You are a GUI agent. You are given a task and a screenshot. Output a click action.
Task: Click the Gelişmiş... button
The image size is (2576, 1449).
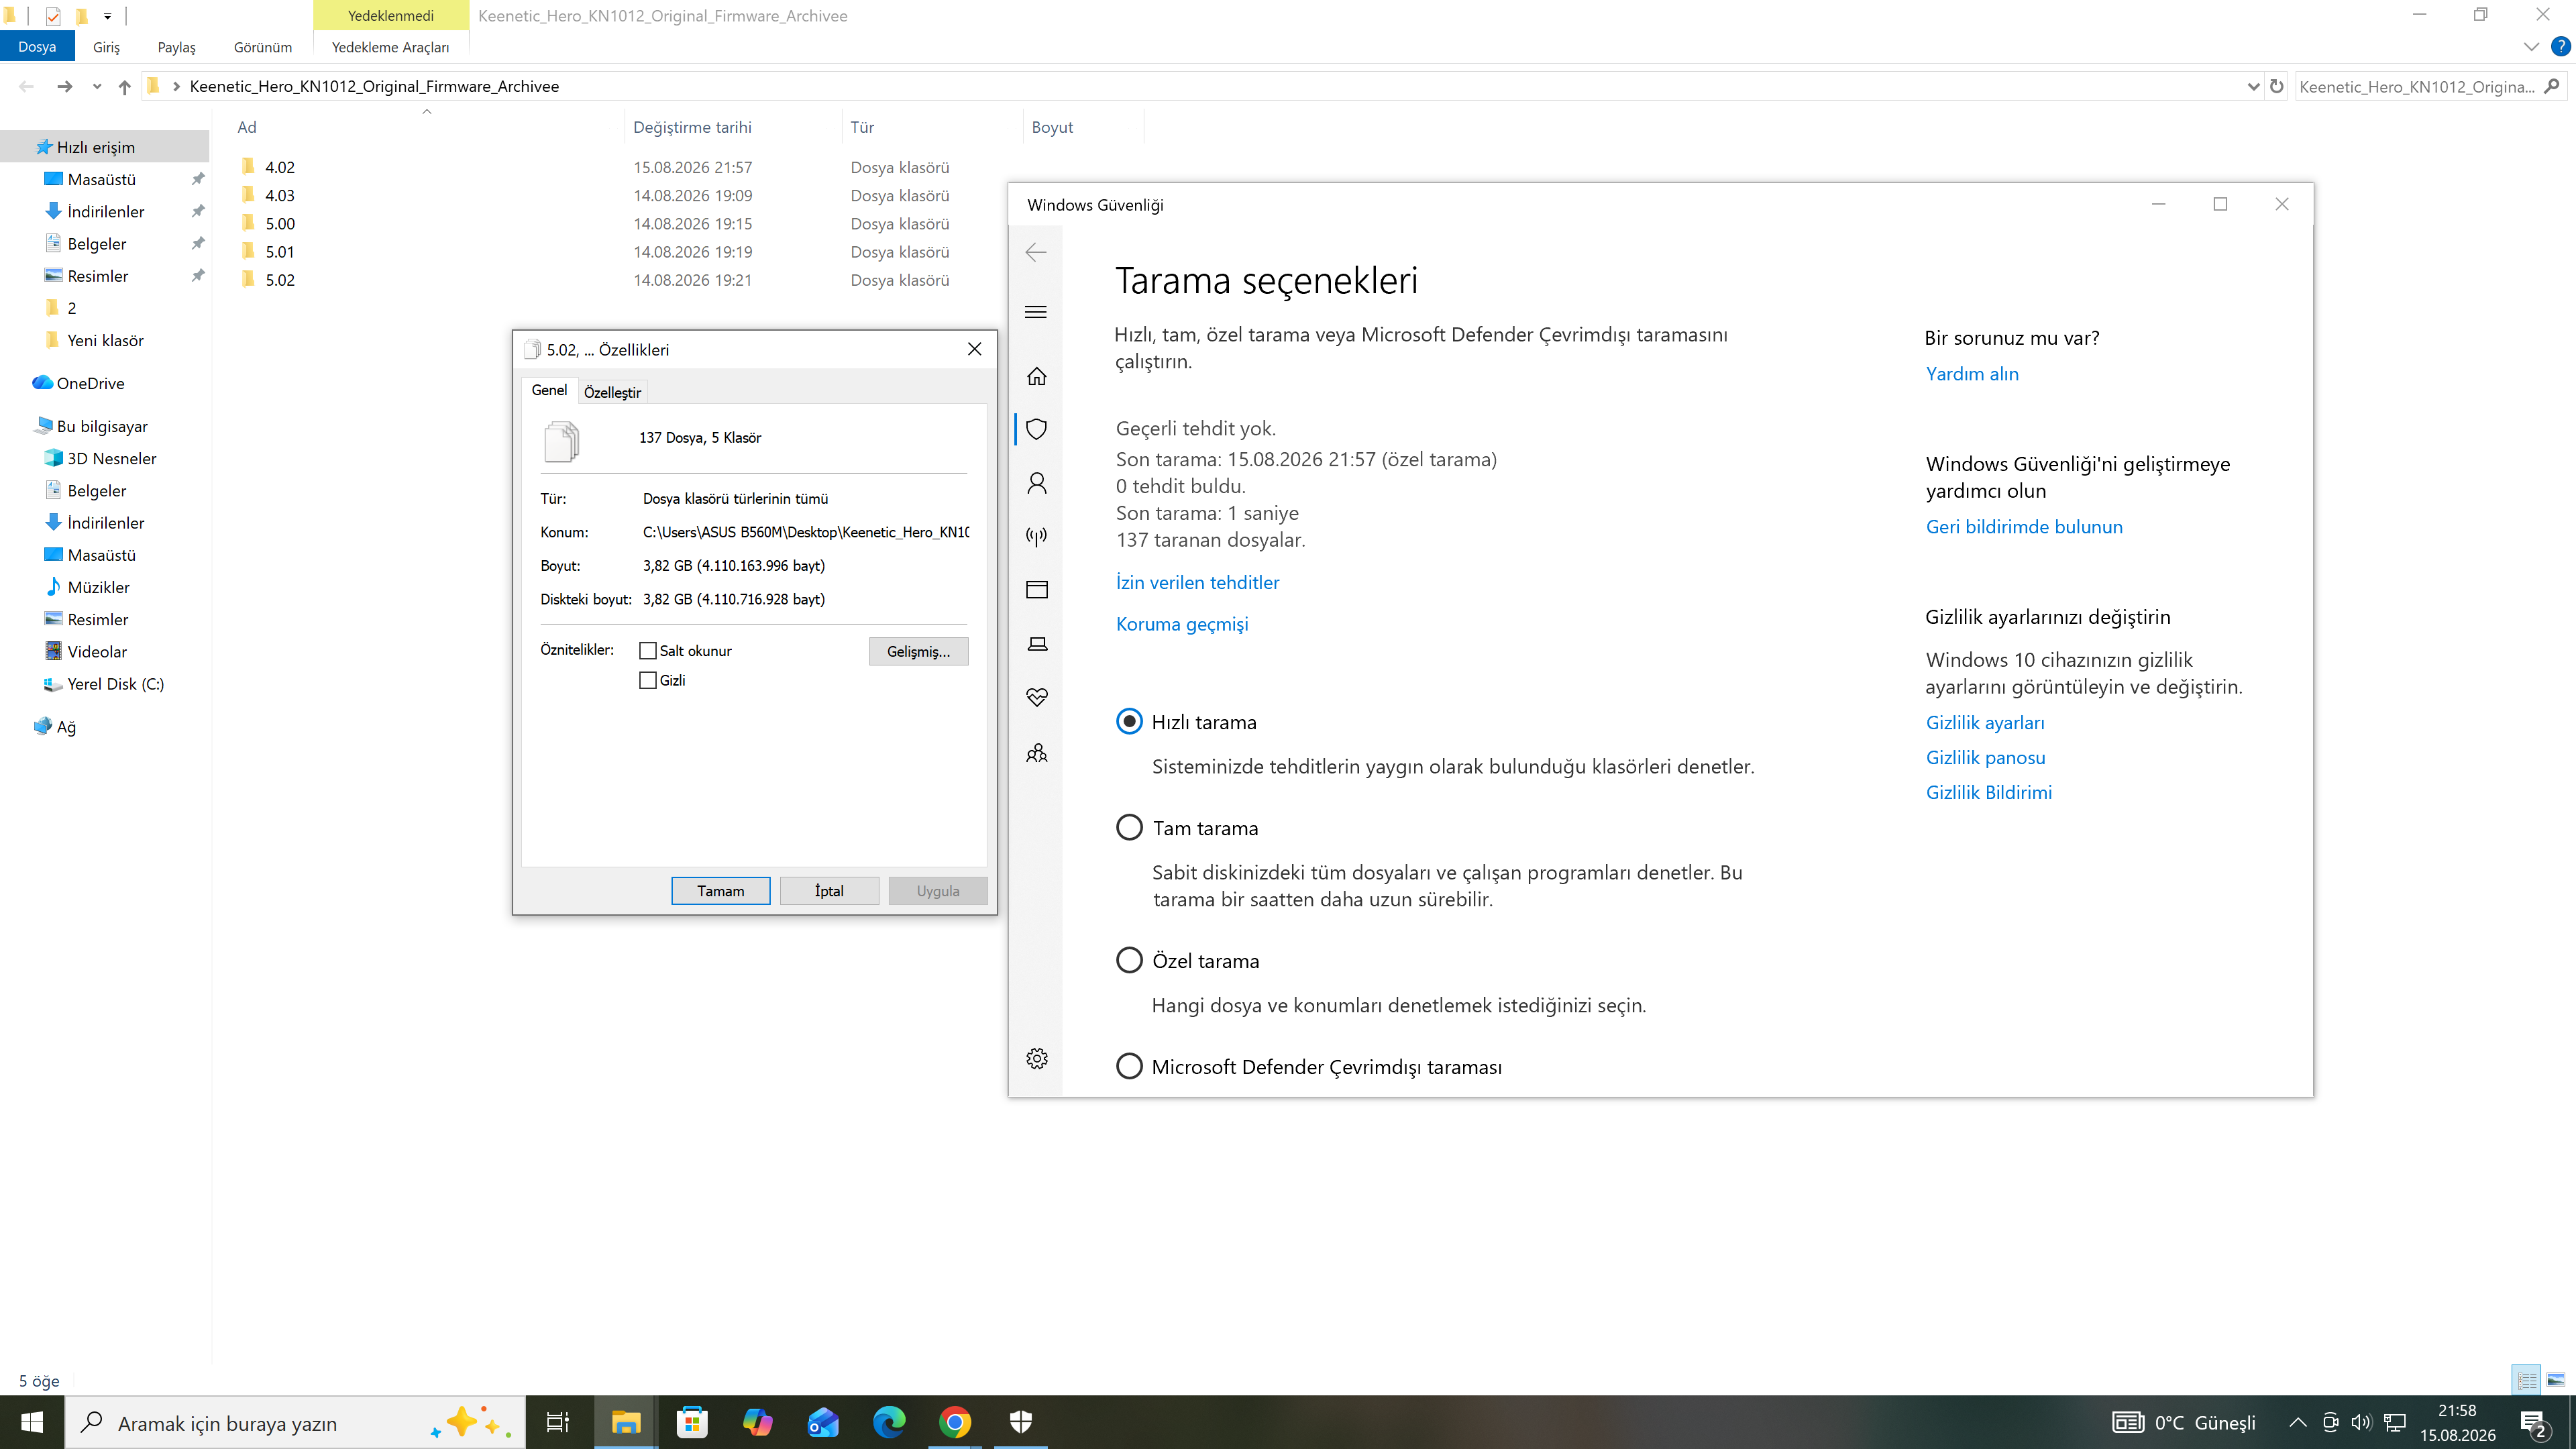918,651
